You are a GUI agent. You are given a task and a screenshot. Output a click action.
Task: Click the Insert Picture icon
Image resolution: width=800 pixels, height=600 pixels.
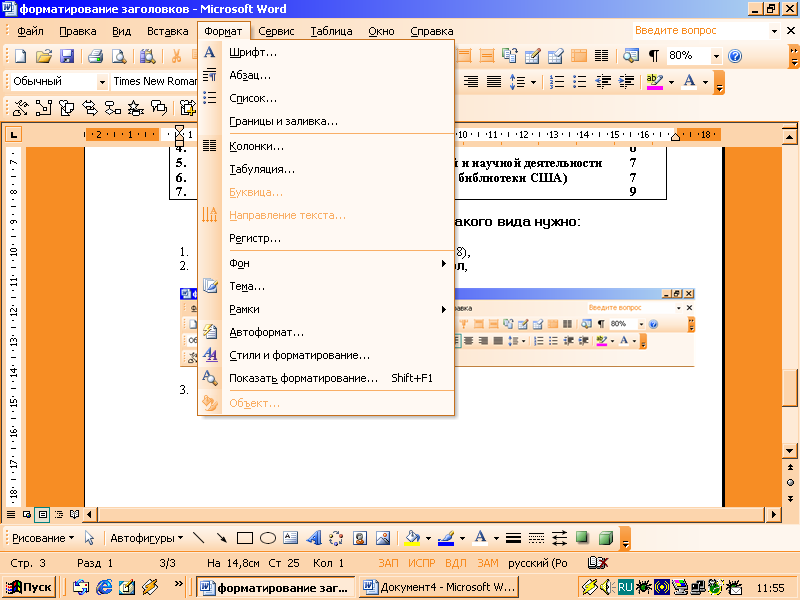[x=383, y=538]
